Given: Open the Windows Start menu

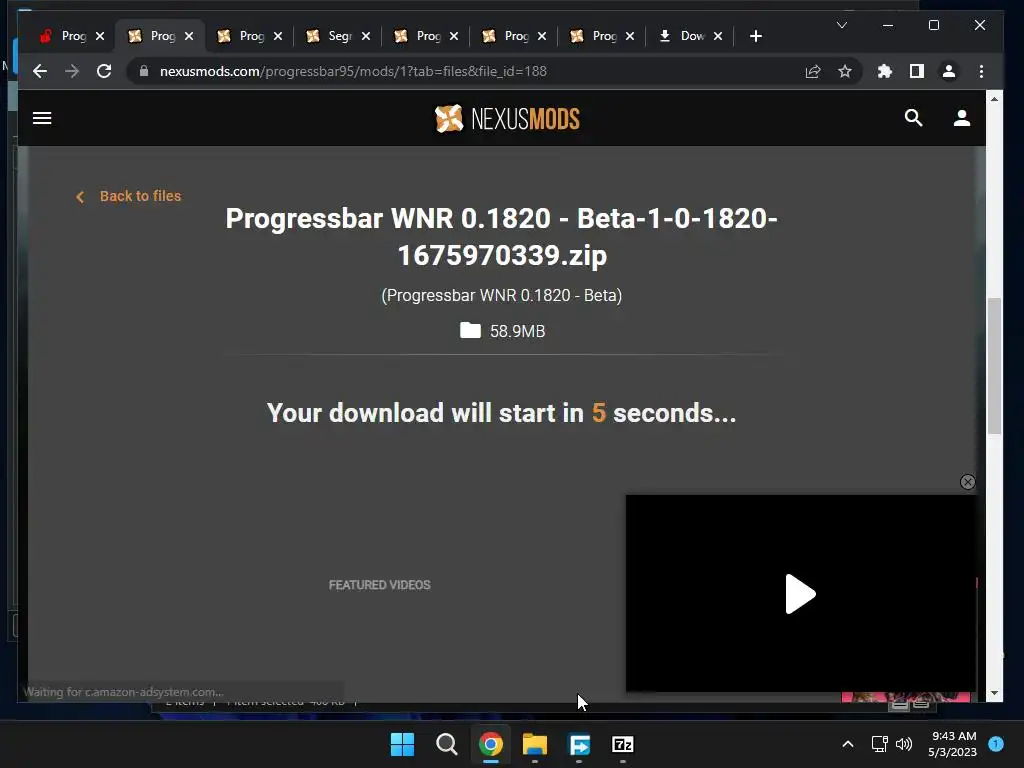Looking at the screenshot, I should [402, 744].
